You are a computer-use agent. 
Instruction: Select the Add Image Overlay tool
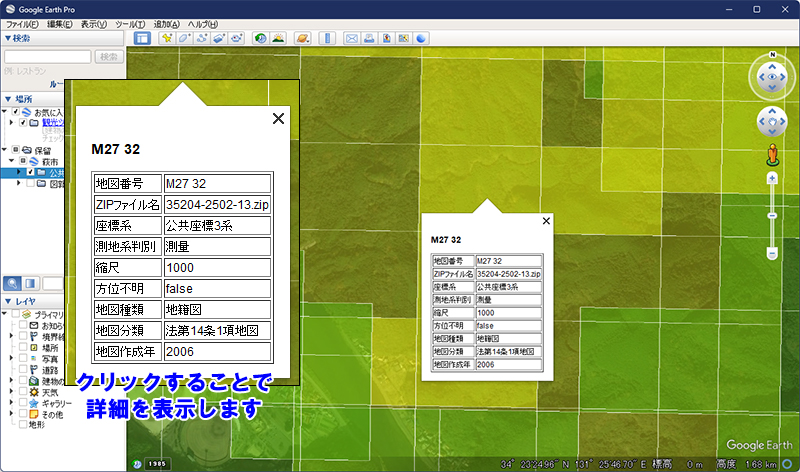[219, 38]
